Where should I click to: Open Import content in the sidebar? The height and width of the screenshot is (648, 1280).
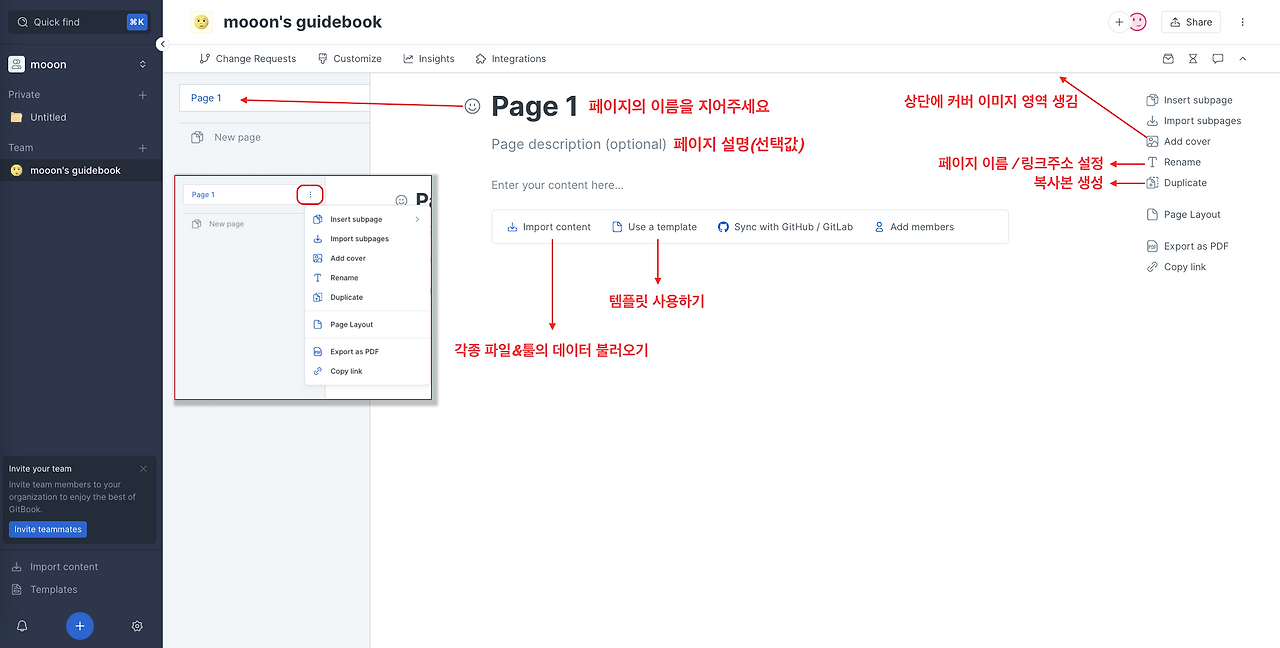pos(64,567)
